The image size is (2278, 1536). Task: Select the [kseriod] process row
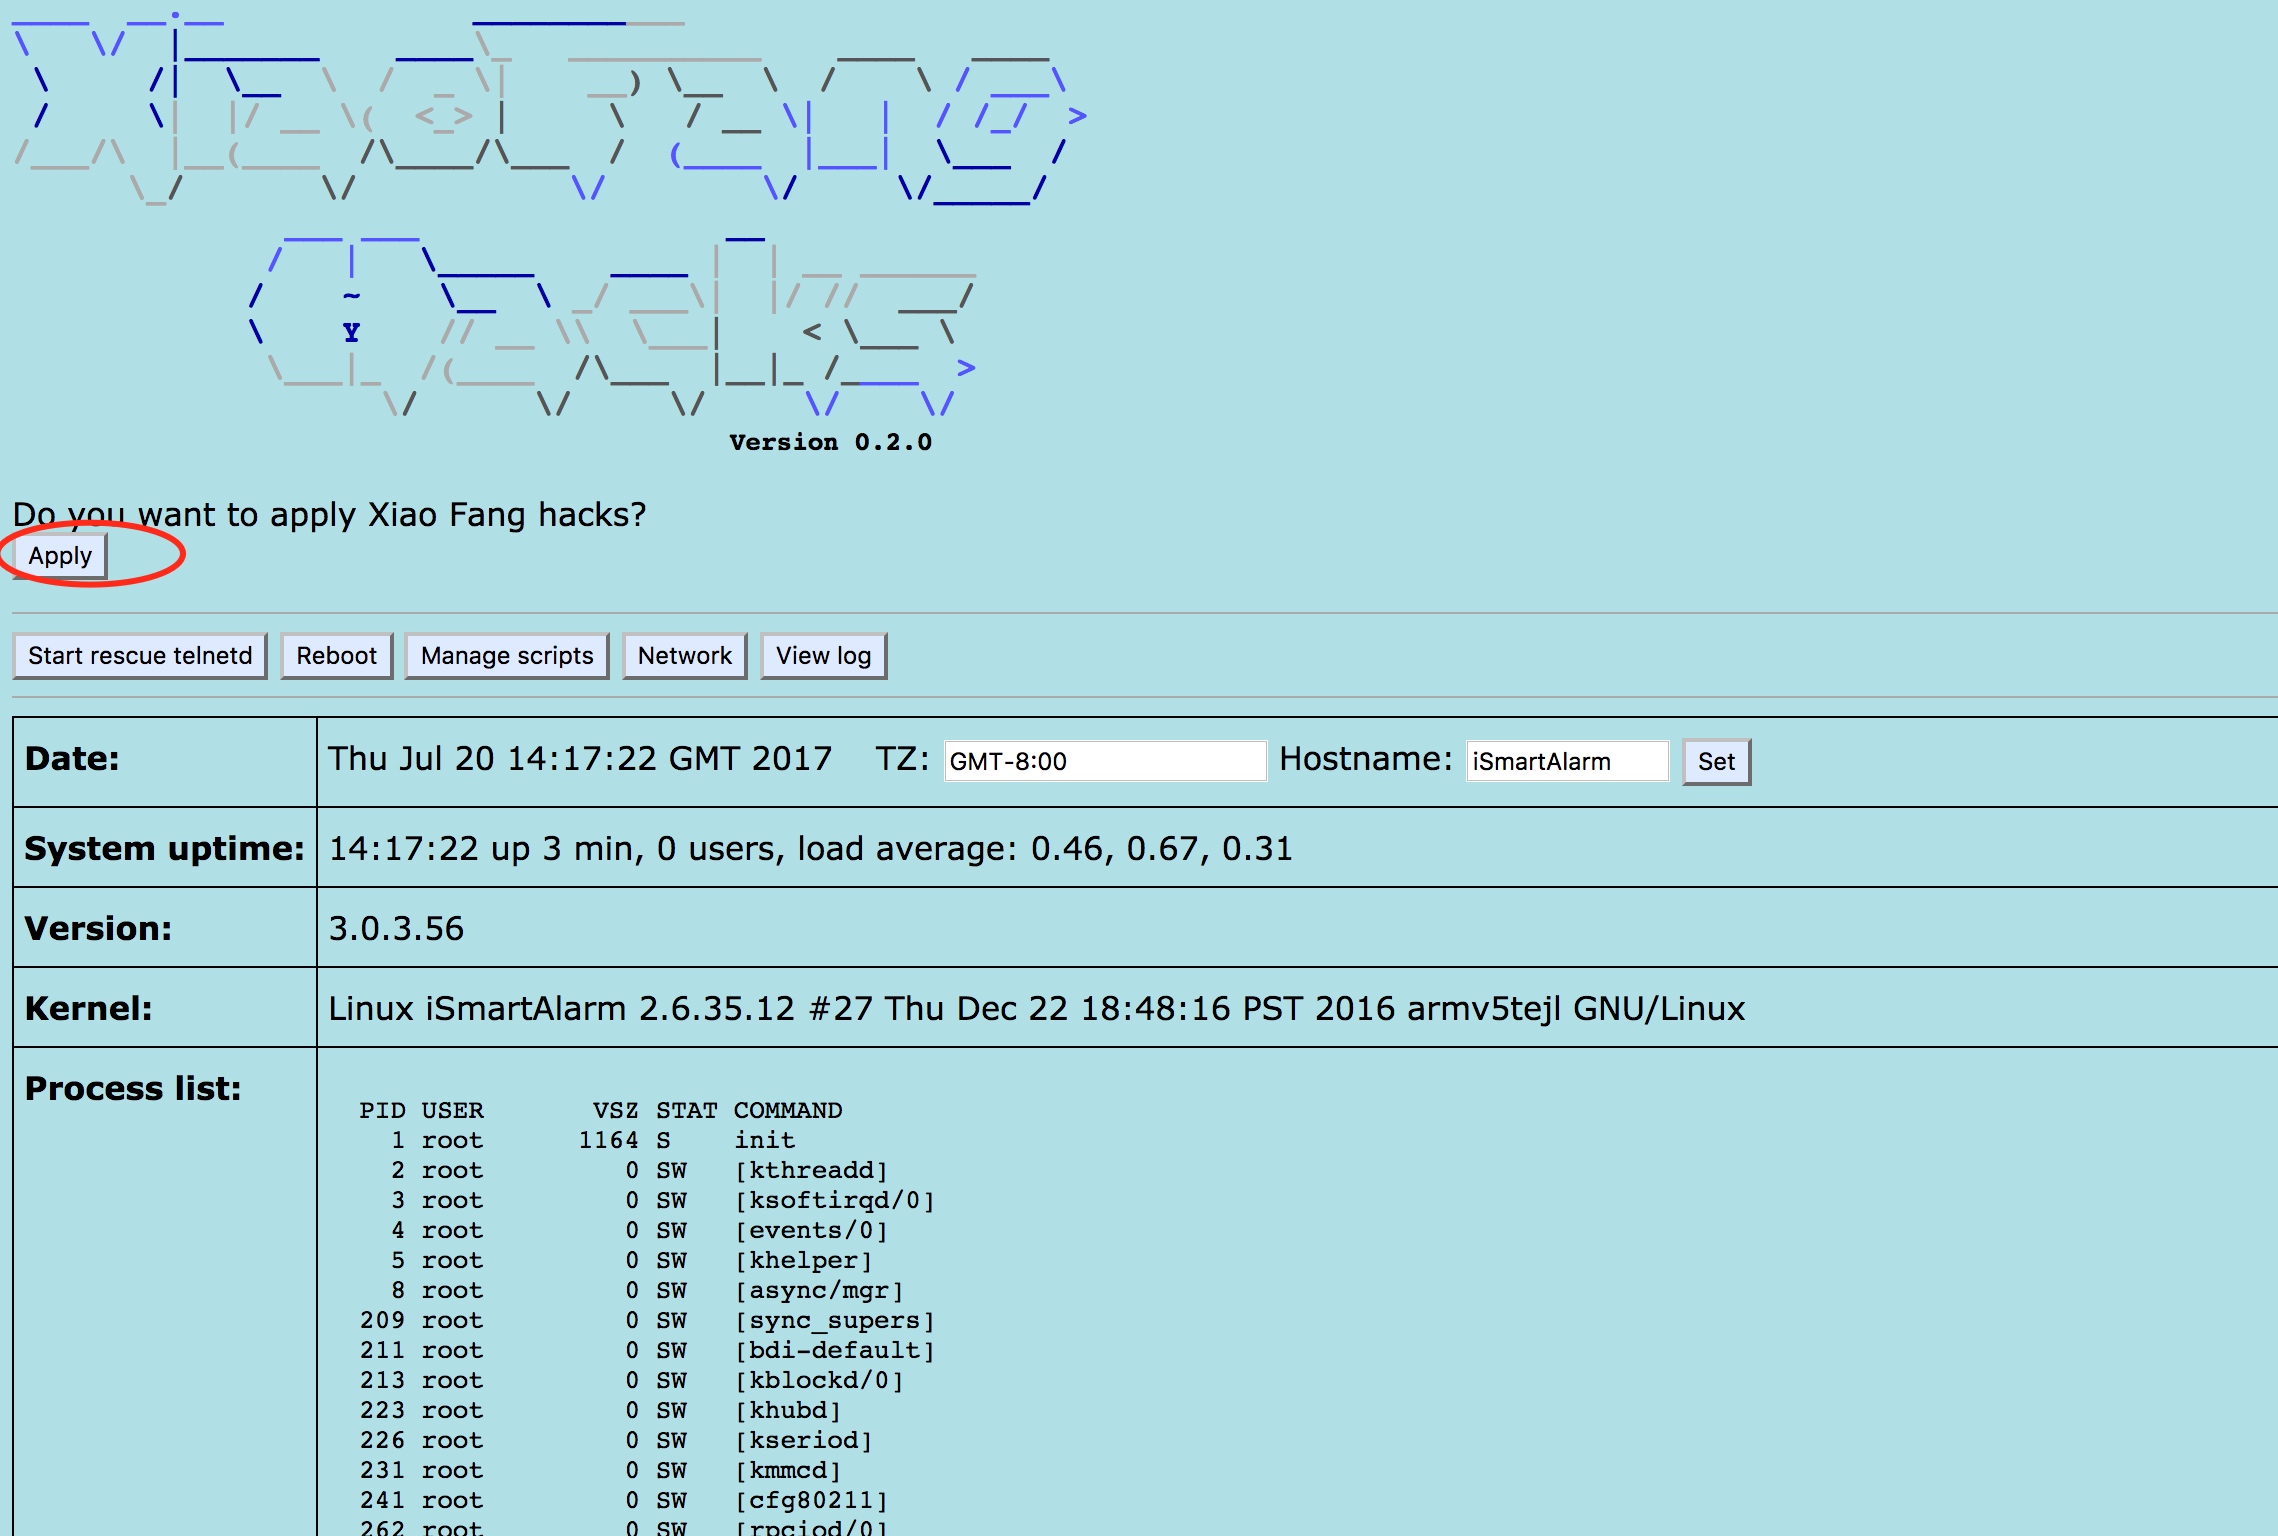click(616, 1440)
